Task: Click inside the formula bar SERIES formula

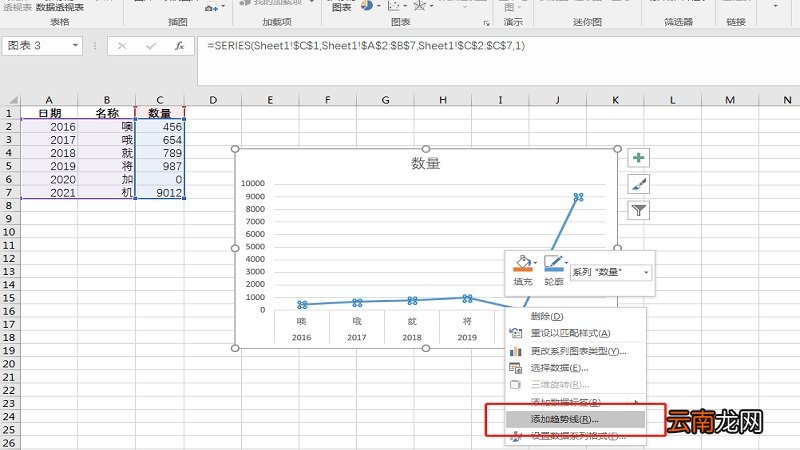Action: click(x=366, y=45)
